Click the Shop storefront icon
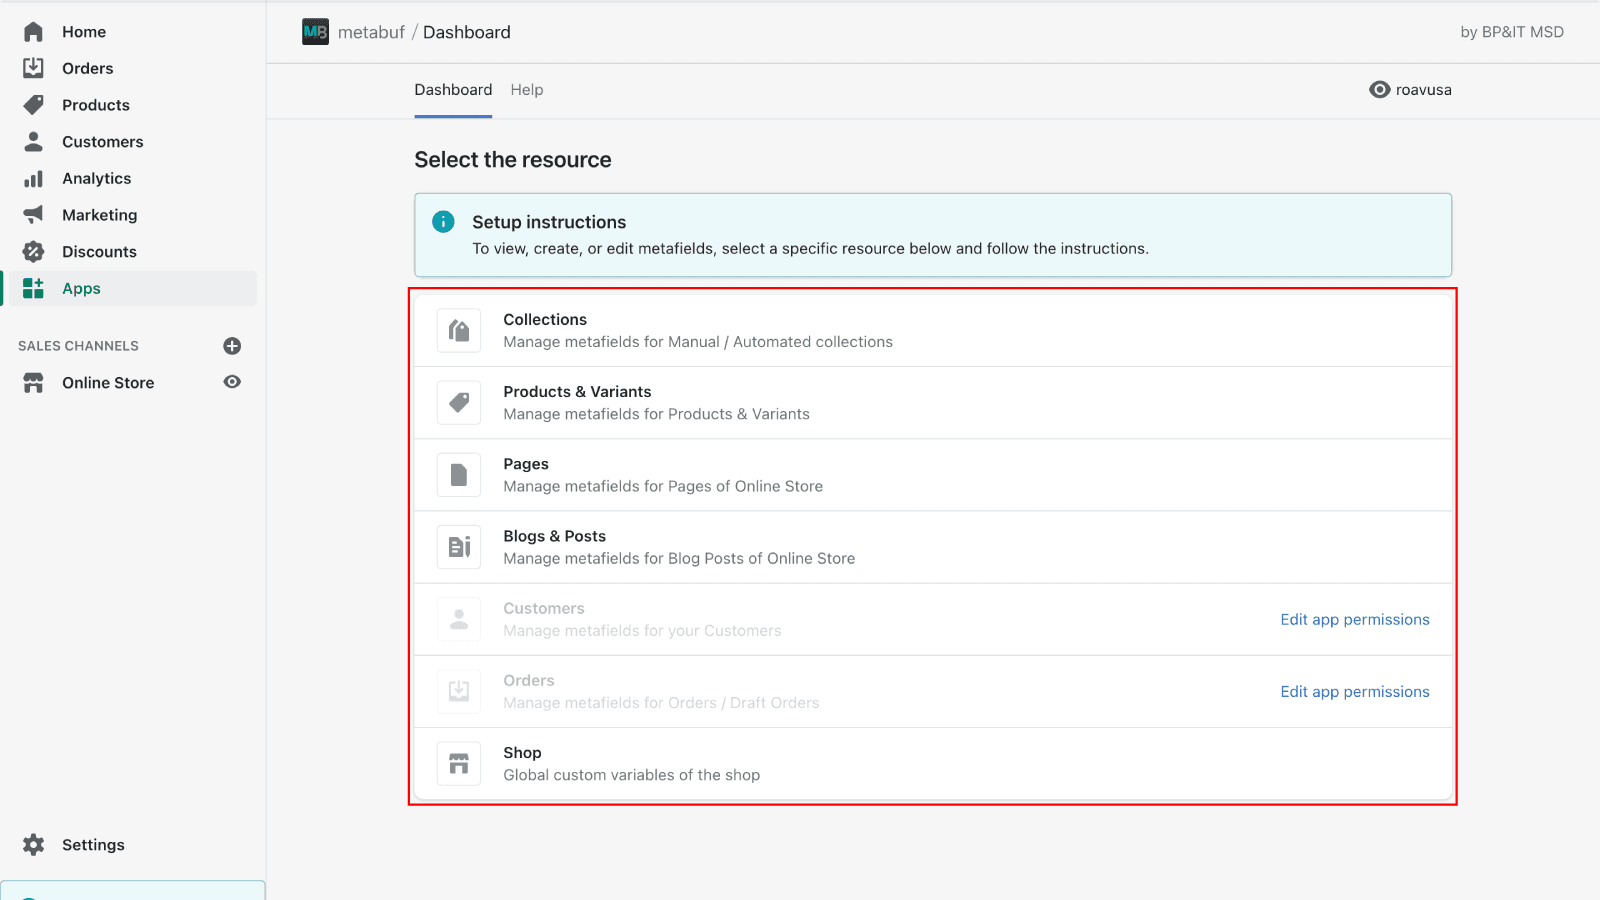This screenshot has width=1600, height=900. tap(458, 763)
